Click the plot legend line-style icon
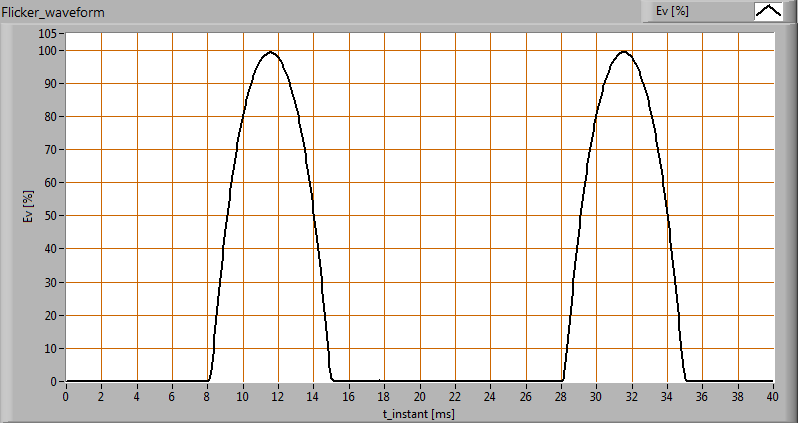Image resolution: width=798 pixels, height=423 pixels. click(768, 11)
